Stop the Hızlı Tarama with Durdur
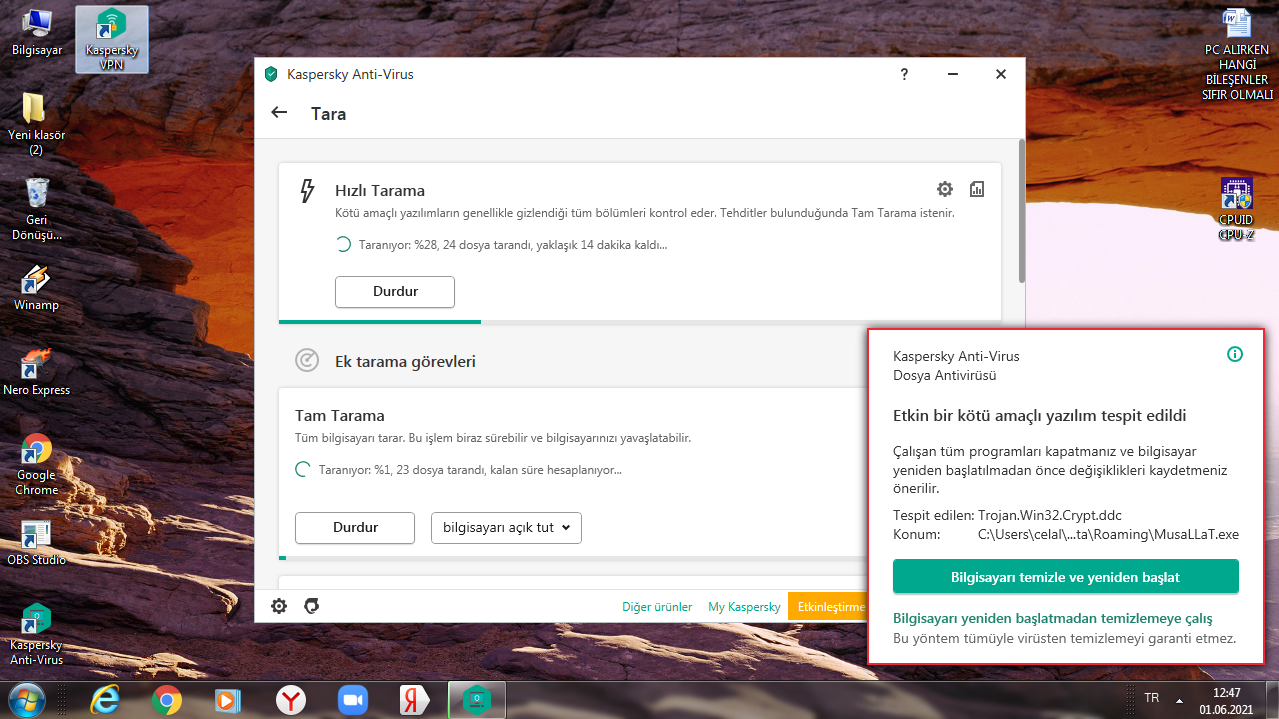The height and width of the screenshot is (719, 1279). point(395,292)
